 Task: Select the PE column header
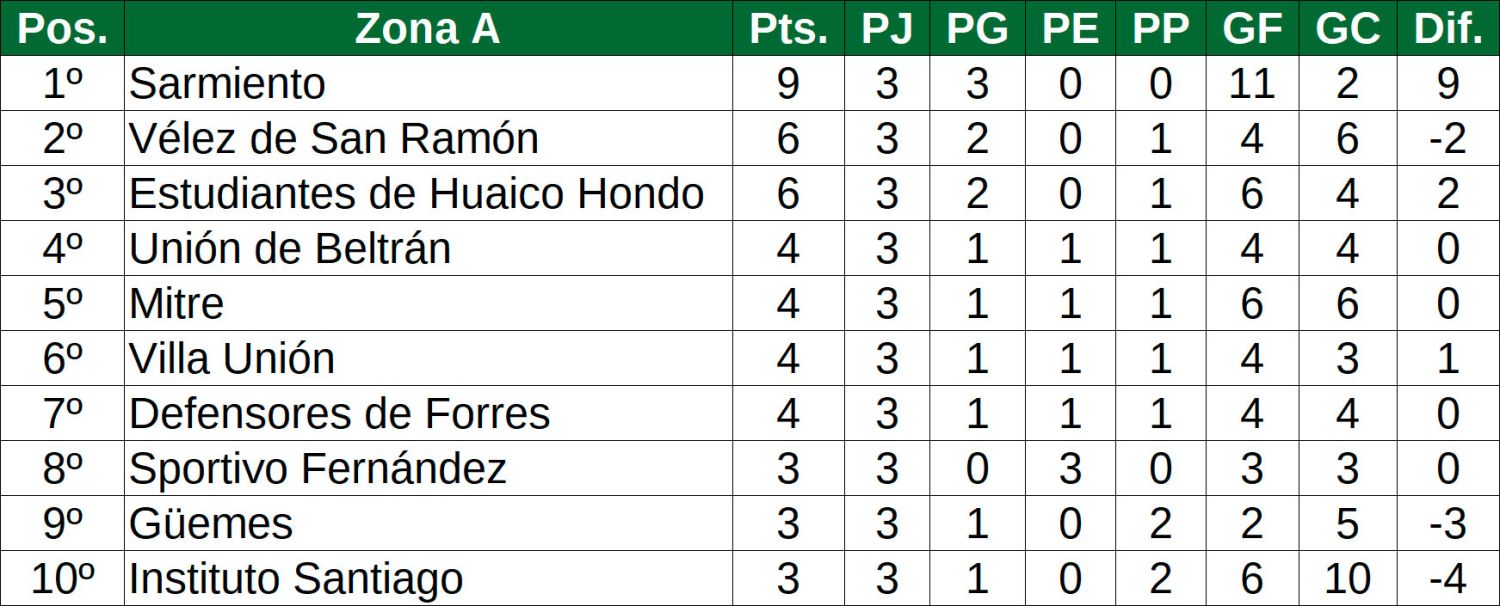tap(1070, 29)
